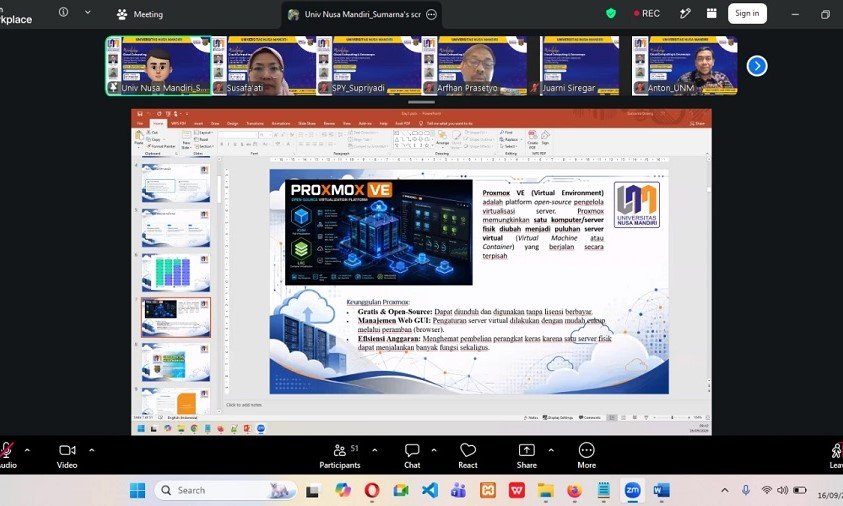Open Firefox from the taskbar
Image resolution: width=843 pixels, height=506 pixels.
575,490
